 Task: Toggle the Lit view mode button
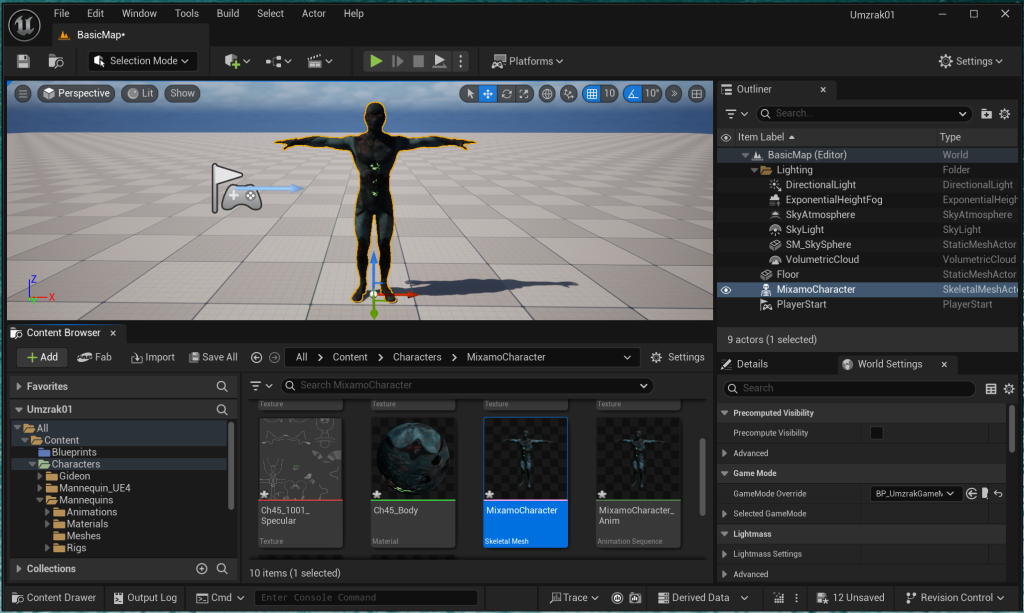pos(140,93)
